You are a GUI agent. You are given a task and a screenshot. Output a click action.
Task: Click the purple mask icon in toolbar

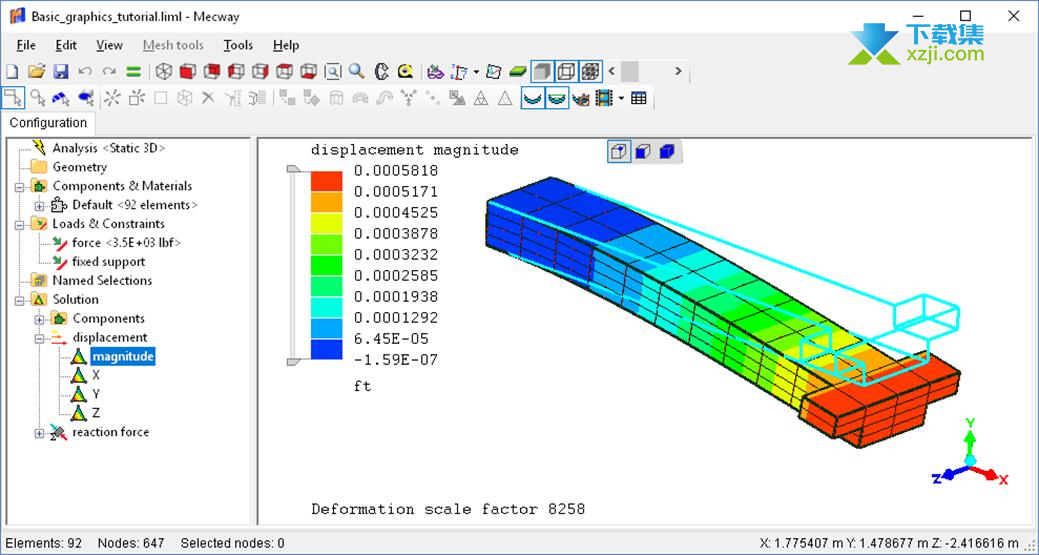click(x=435, y=71)
